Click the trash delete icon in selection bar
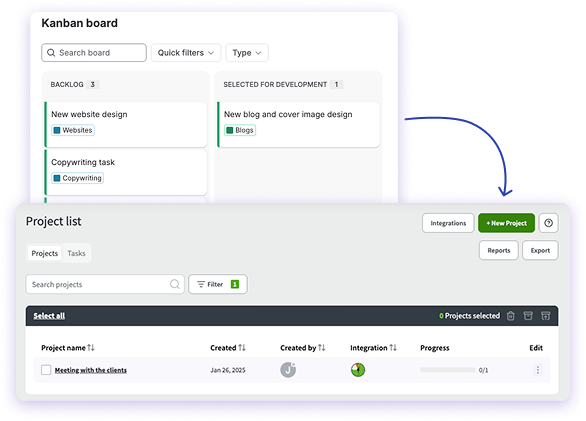 510,316
